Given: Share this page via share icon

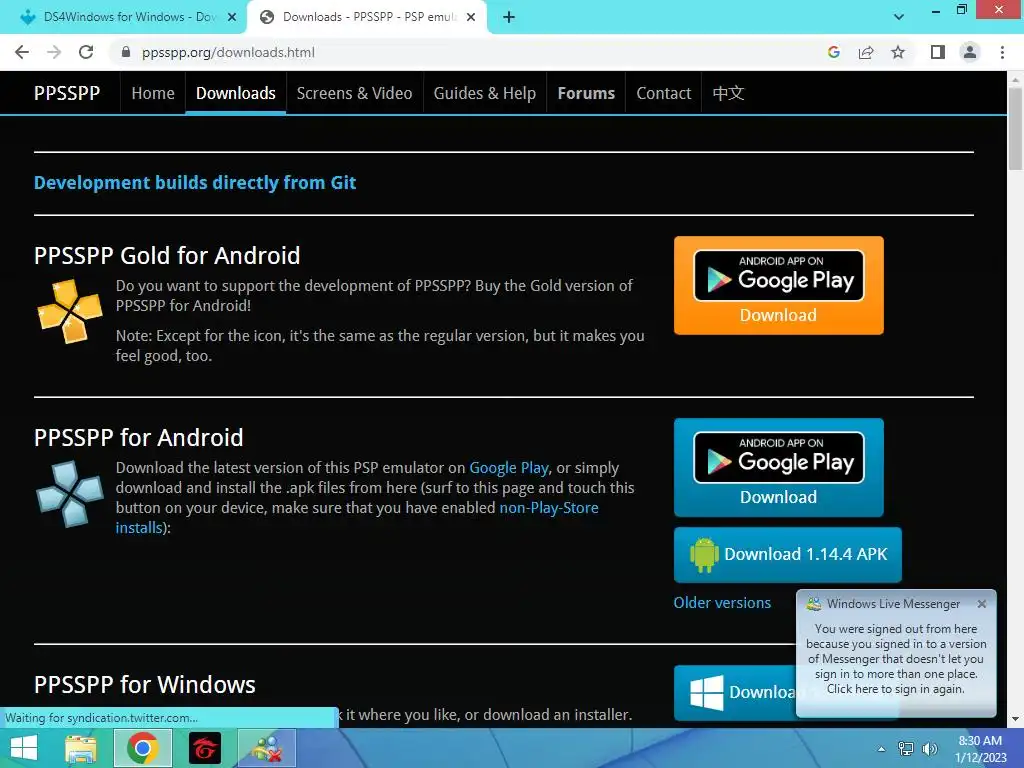Looking at the screenshot, I should pos(866,52).
